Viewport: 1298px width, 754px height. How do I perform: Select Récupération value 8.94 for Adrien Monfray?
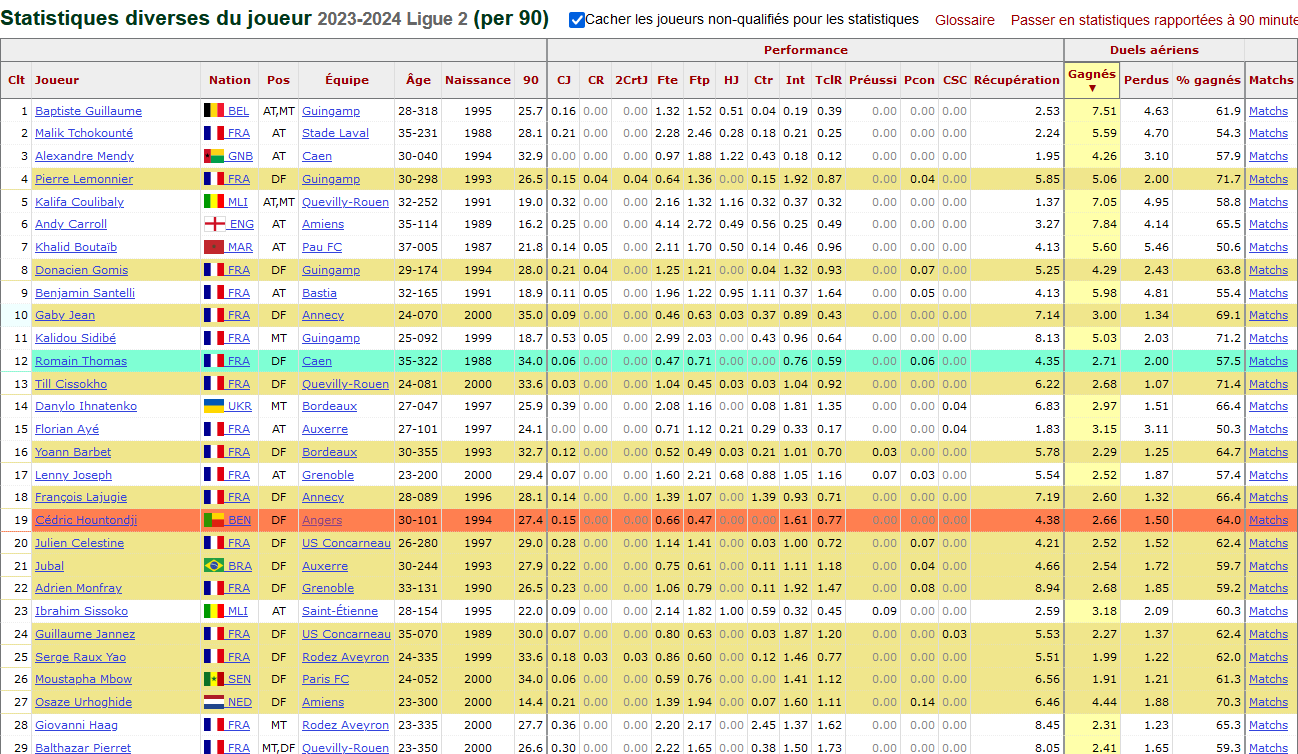[1047, 588]
